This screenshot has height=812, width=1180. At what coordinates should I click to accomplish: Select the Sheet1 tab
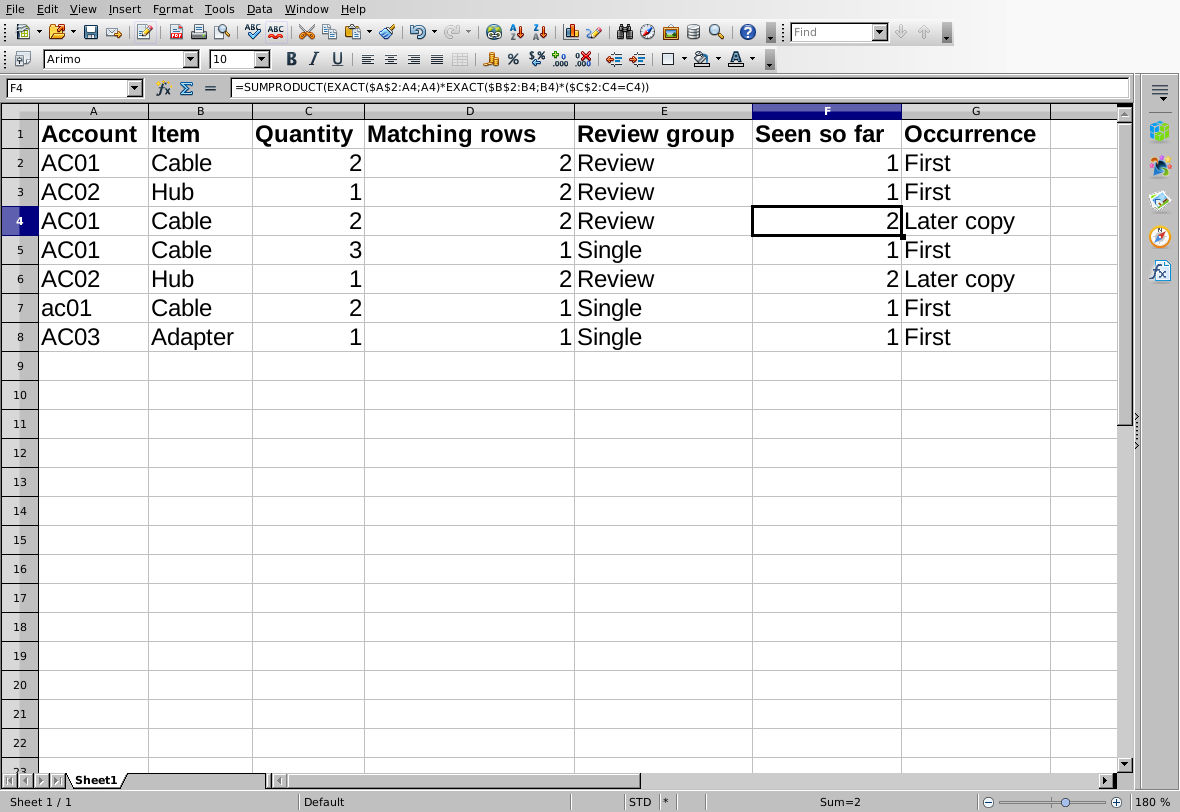click(x=96, y=780)
